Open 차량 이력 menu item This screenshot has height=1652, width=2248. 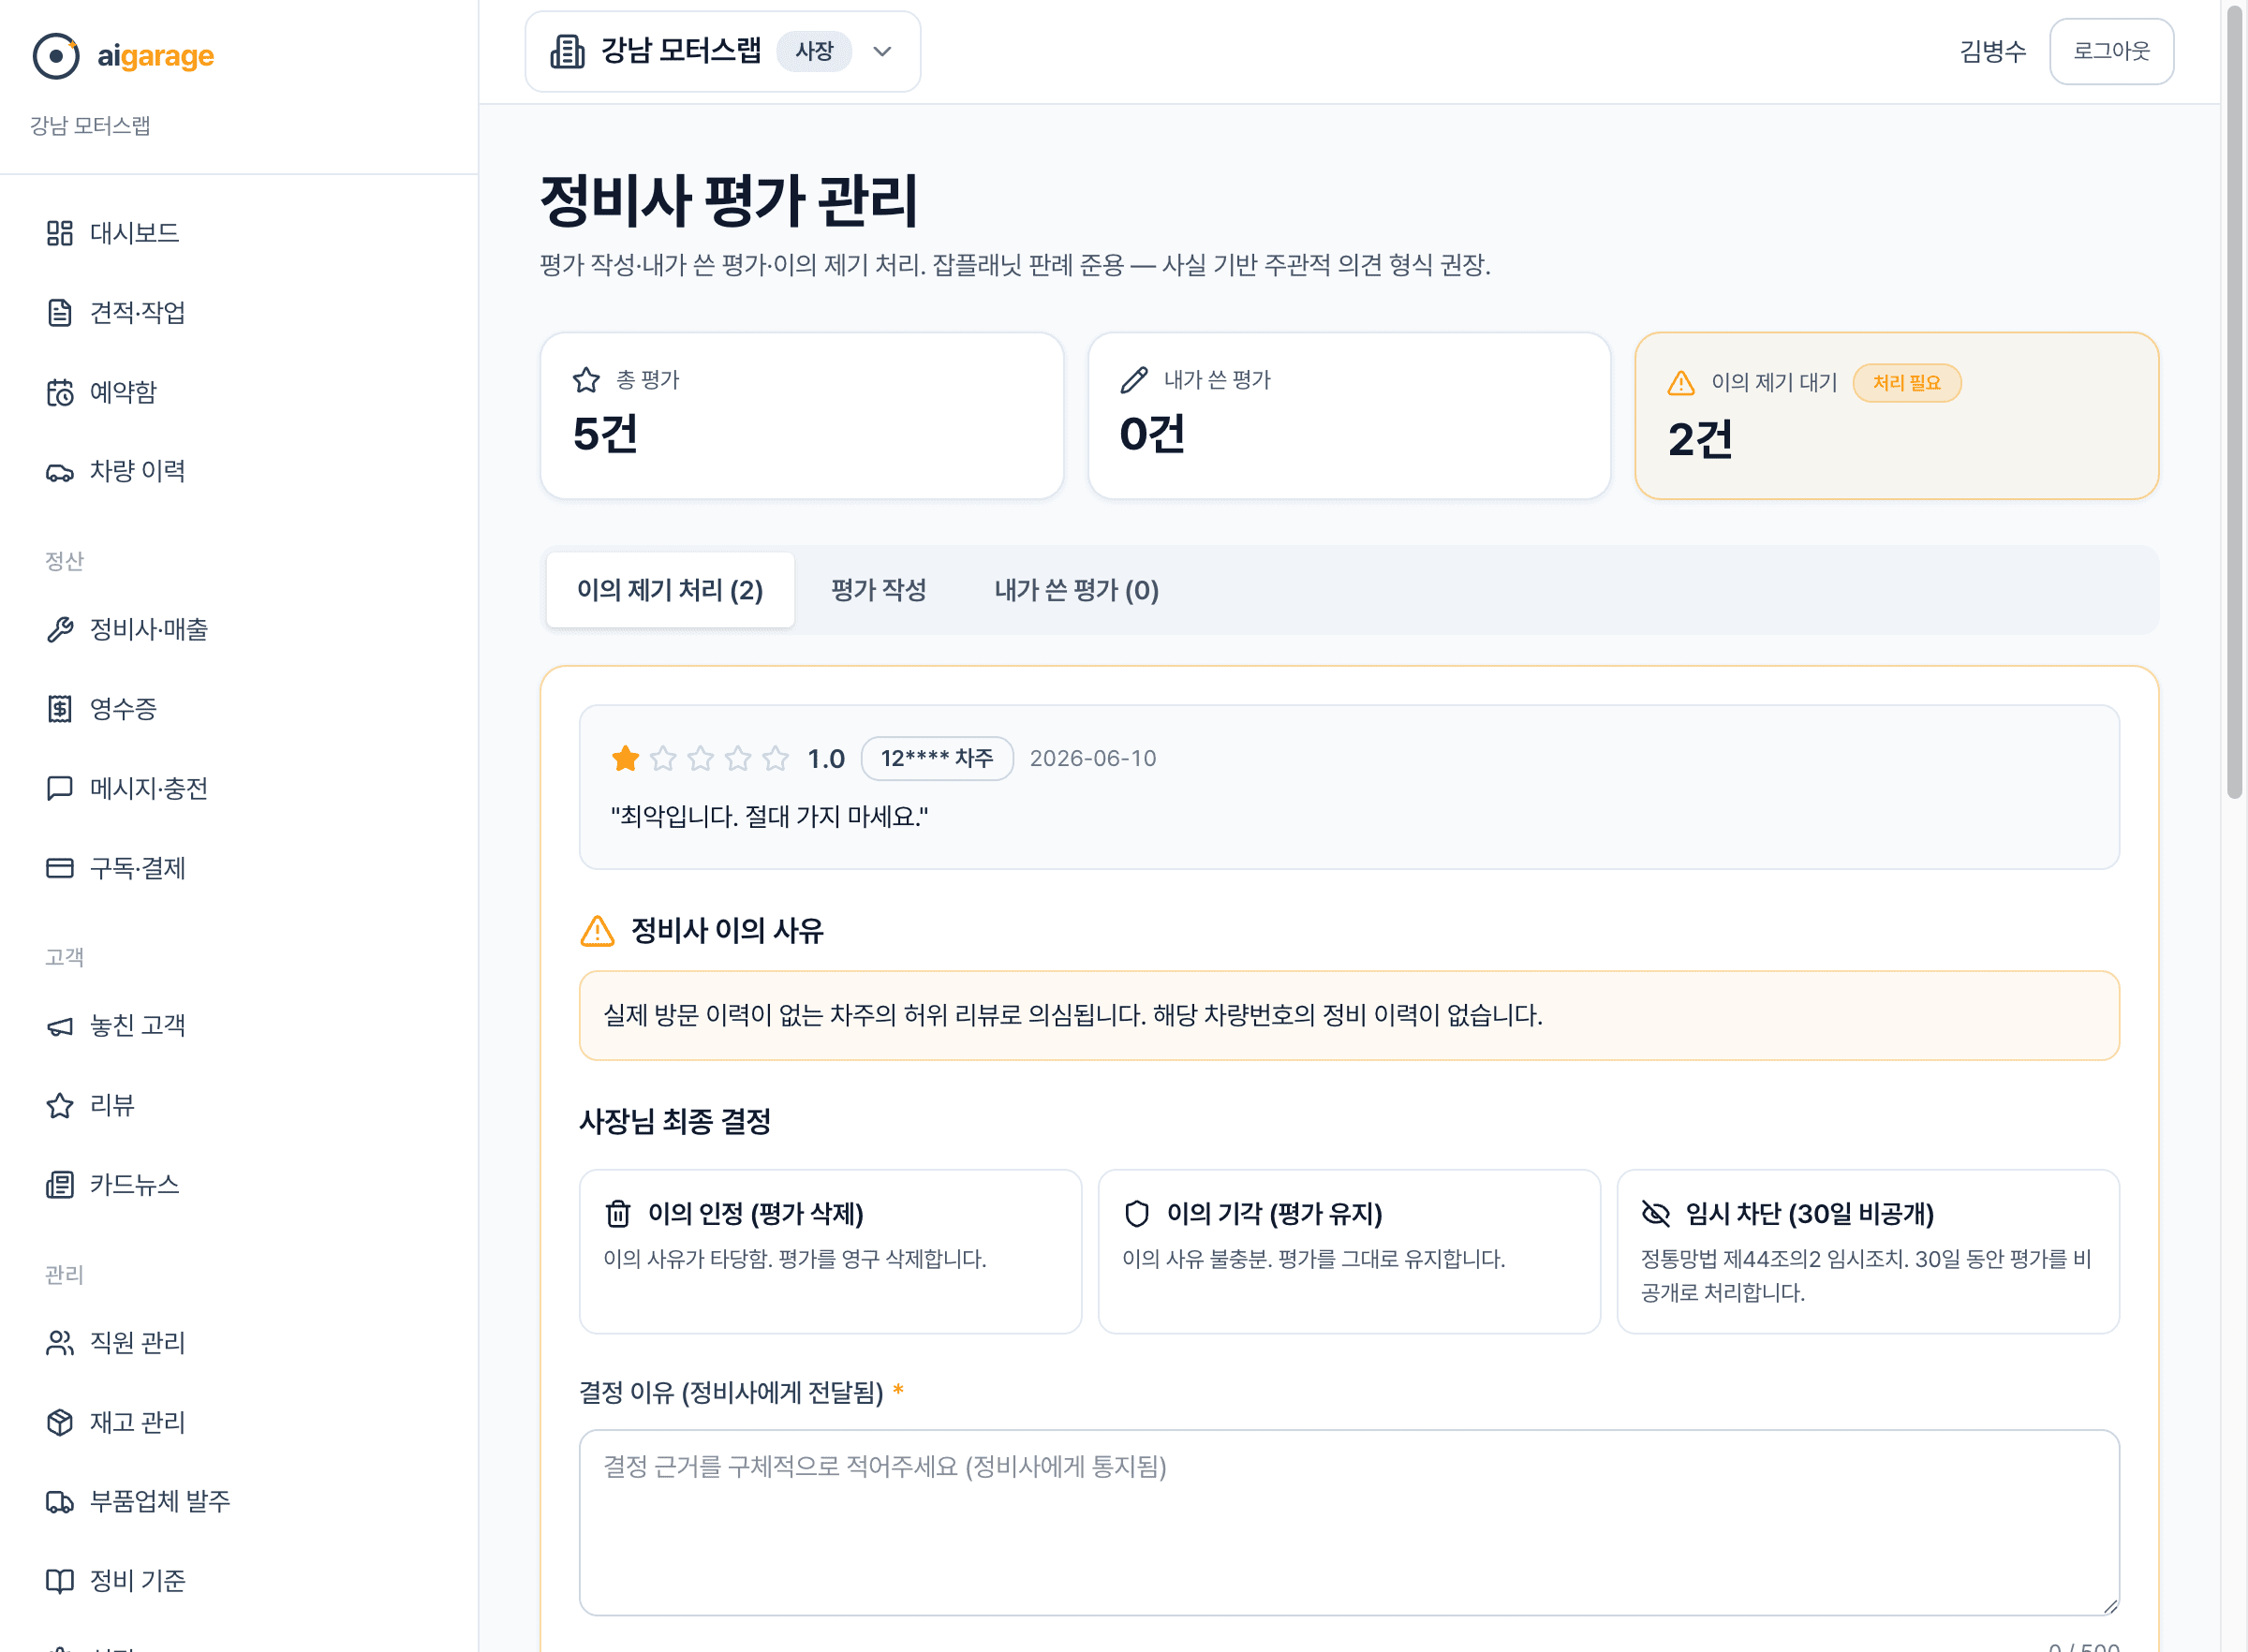click(238, 472)
